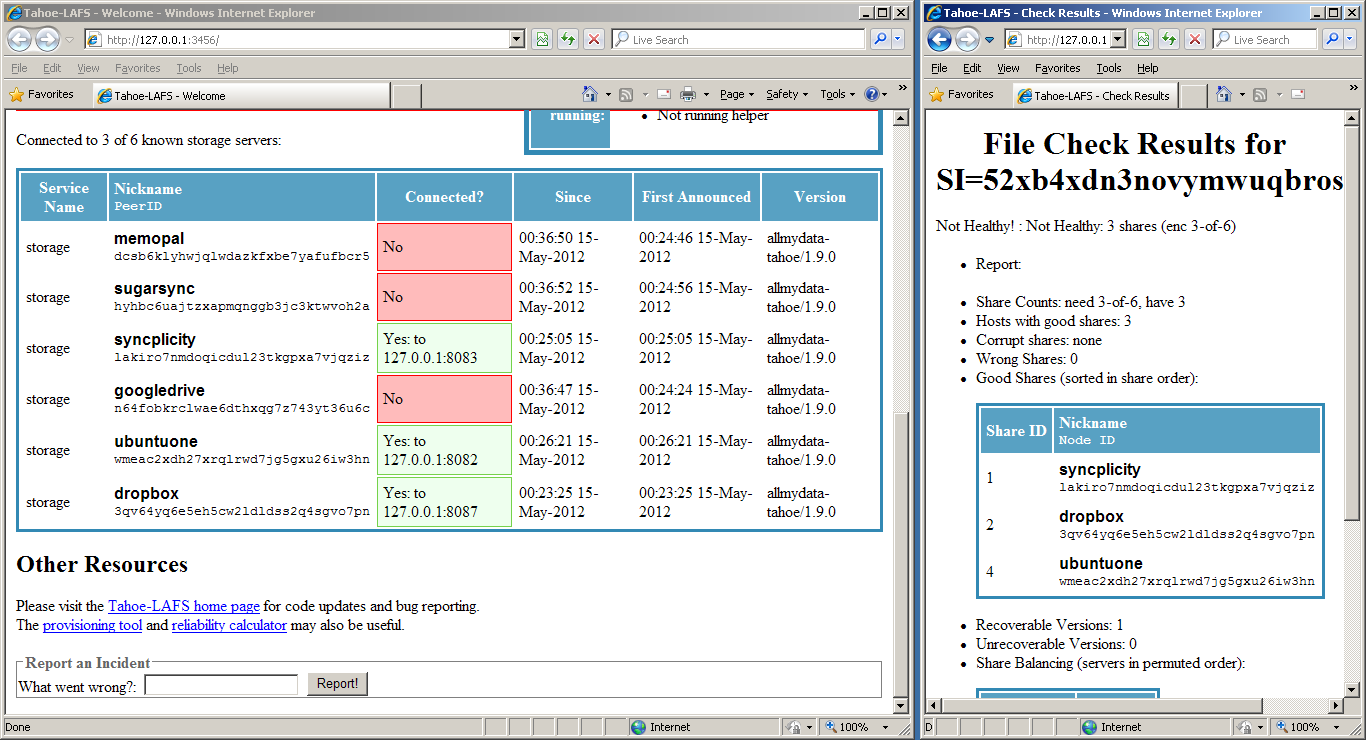Go forward in the Welcome window
The height and width of the screenshot is (740, 1366).
[47, 40]
